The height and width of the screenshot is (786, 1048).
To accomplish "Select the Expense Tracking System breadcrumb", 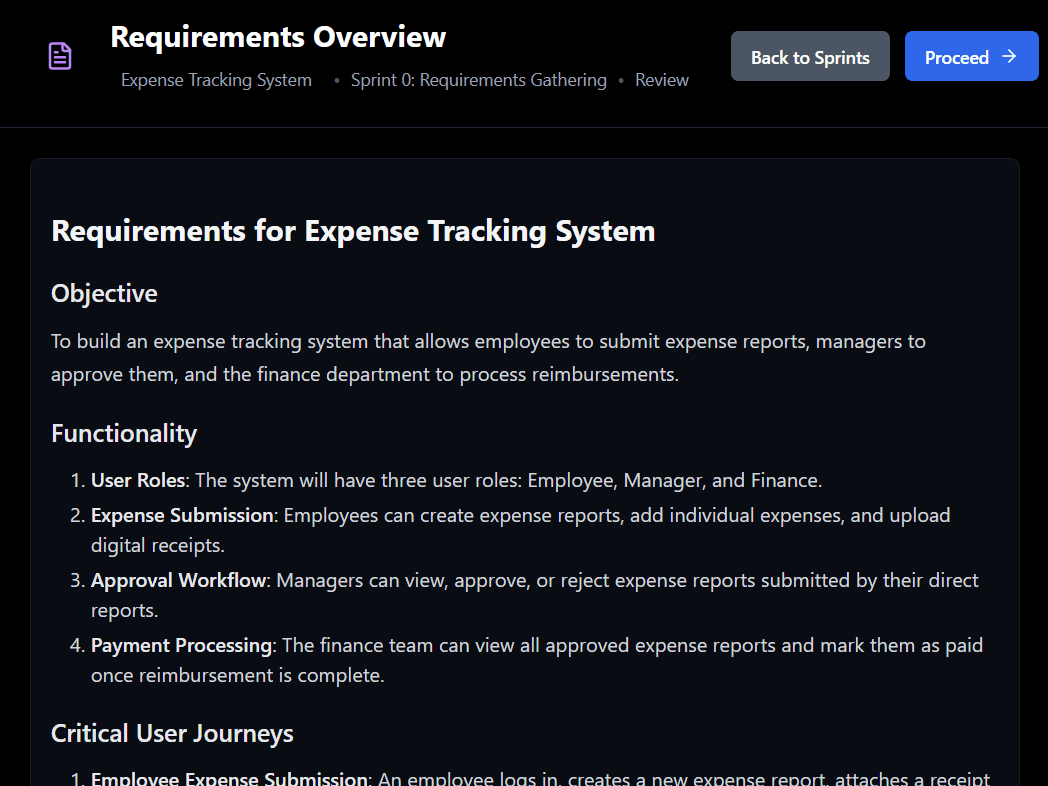I will (x=217, y=80).
